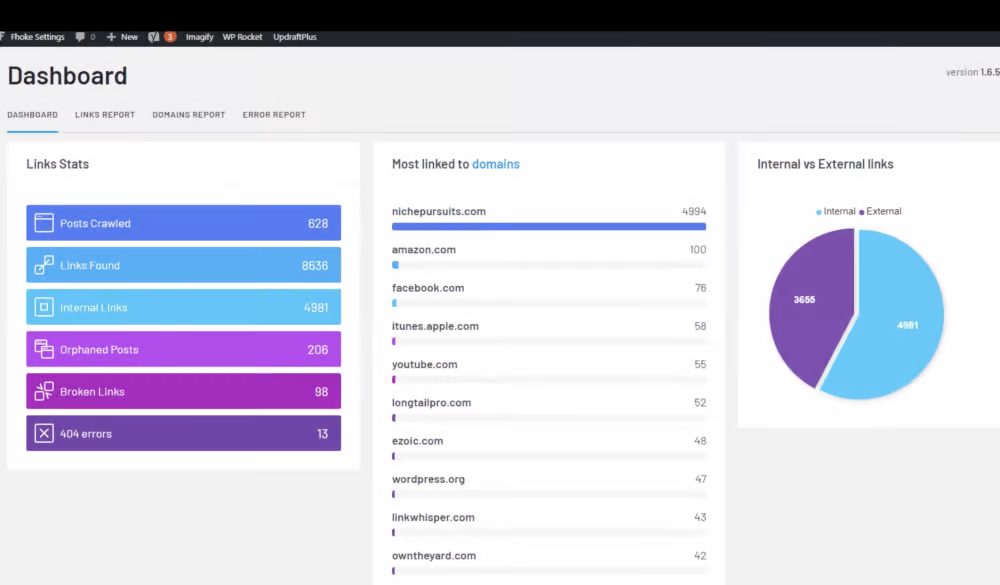Click the Internal vs External links heading
Image resolution: width=1000 pixels, height=585 pixels.
(825, 164)
